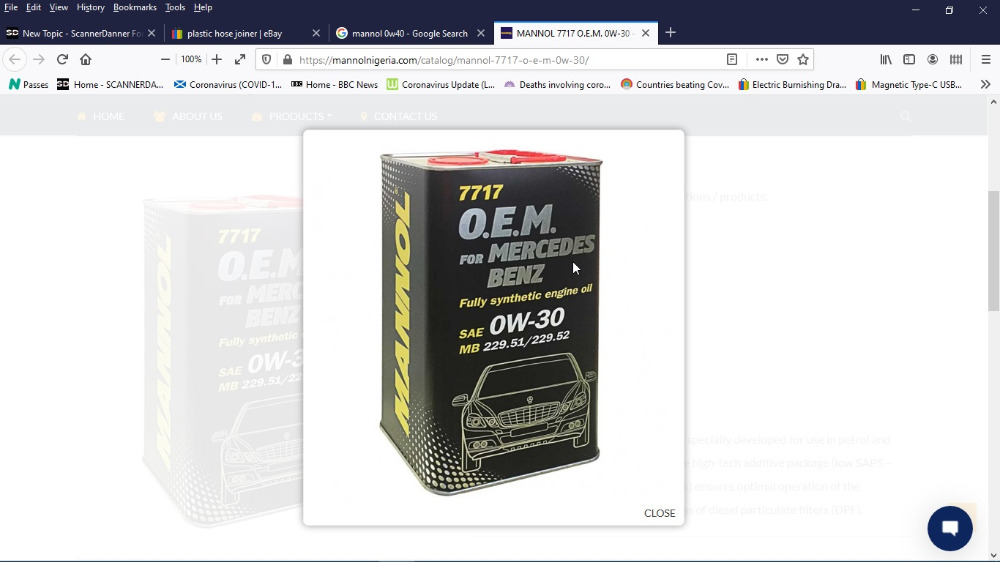Open the Library icon
Viewport: 1000px width, 562px height.
click(886, 59)
